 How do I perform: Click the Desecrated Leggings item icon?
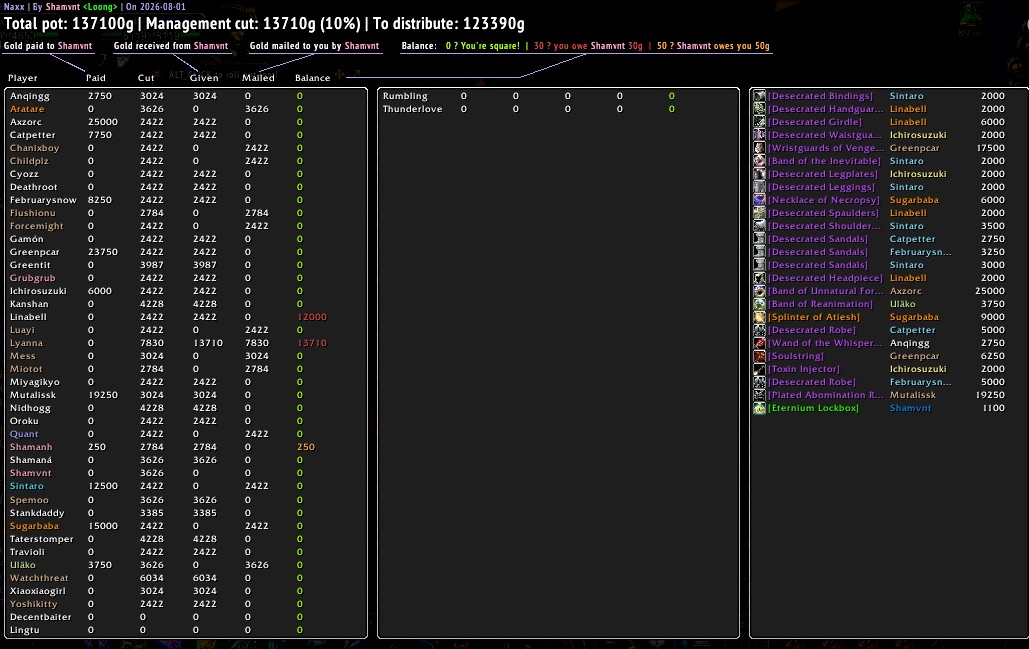(759, 187)
